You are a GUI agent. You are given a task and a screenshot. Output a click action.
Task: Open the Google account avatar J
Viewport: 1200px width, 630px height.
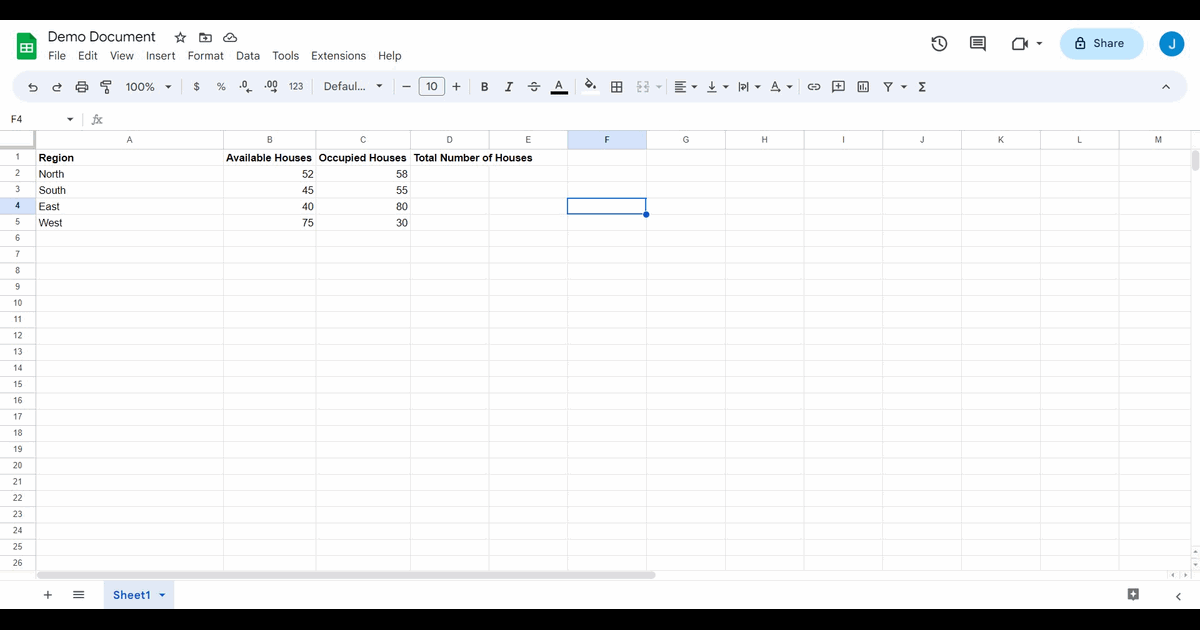1172,43
